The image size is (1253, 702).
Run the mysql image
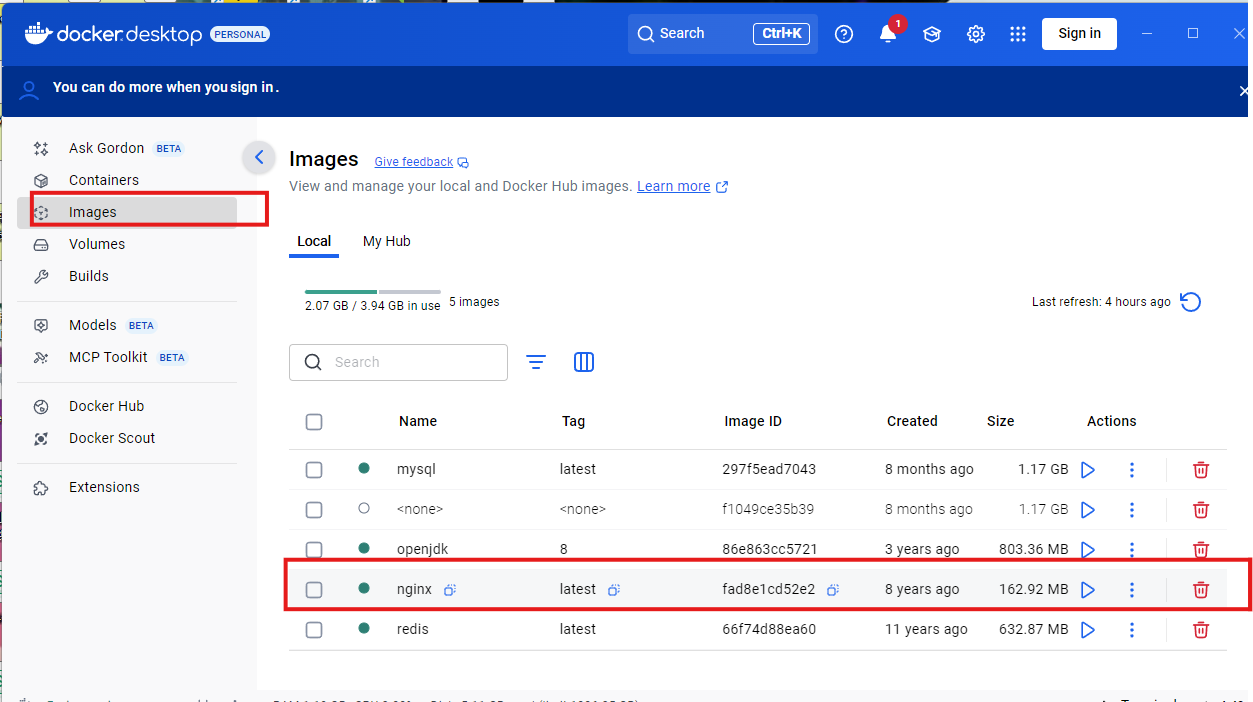tap(1088, 469)
